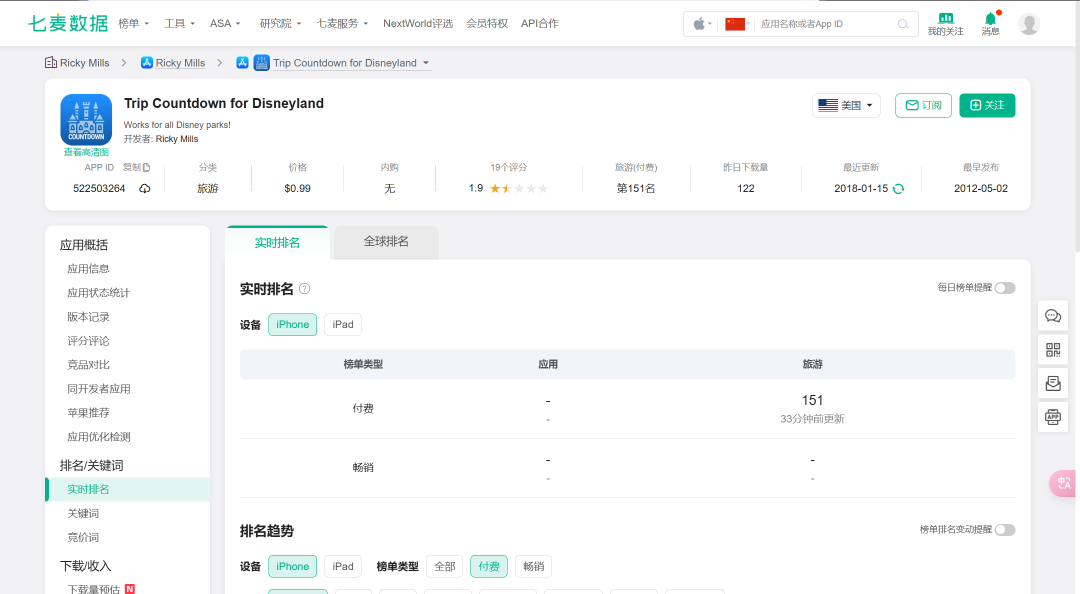Open 版本记录 in sidebar

tap(88, 317)
